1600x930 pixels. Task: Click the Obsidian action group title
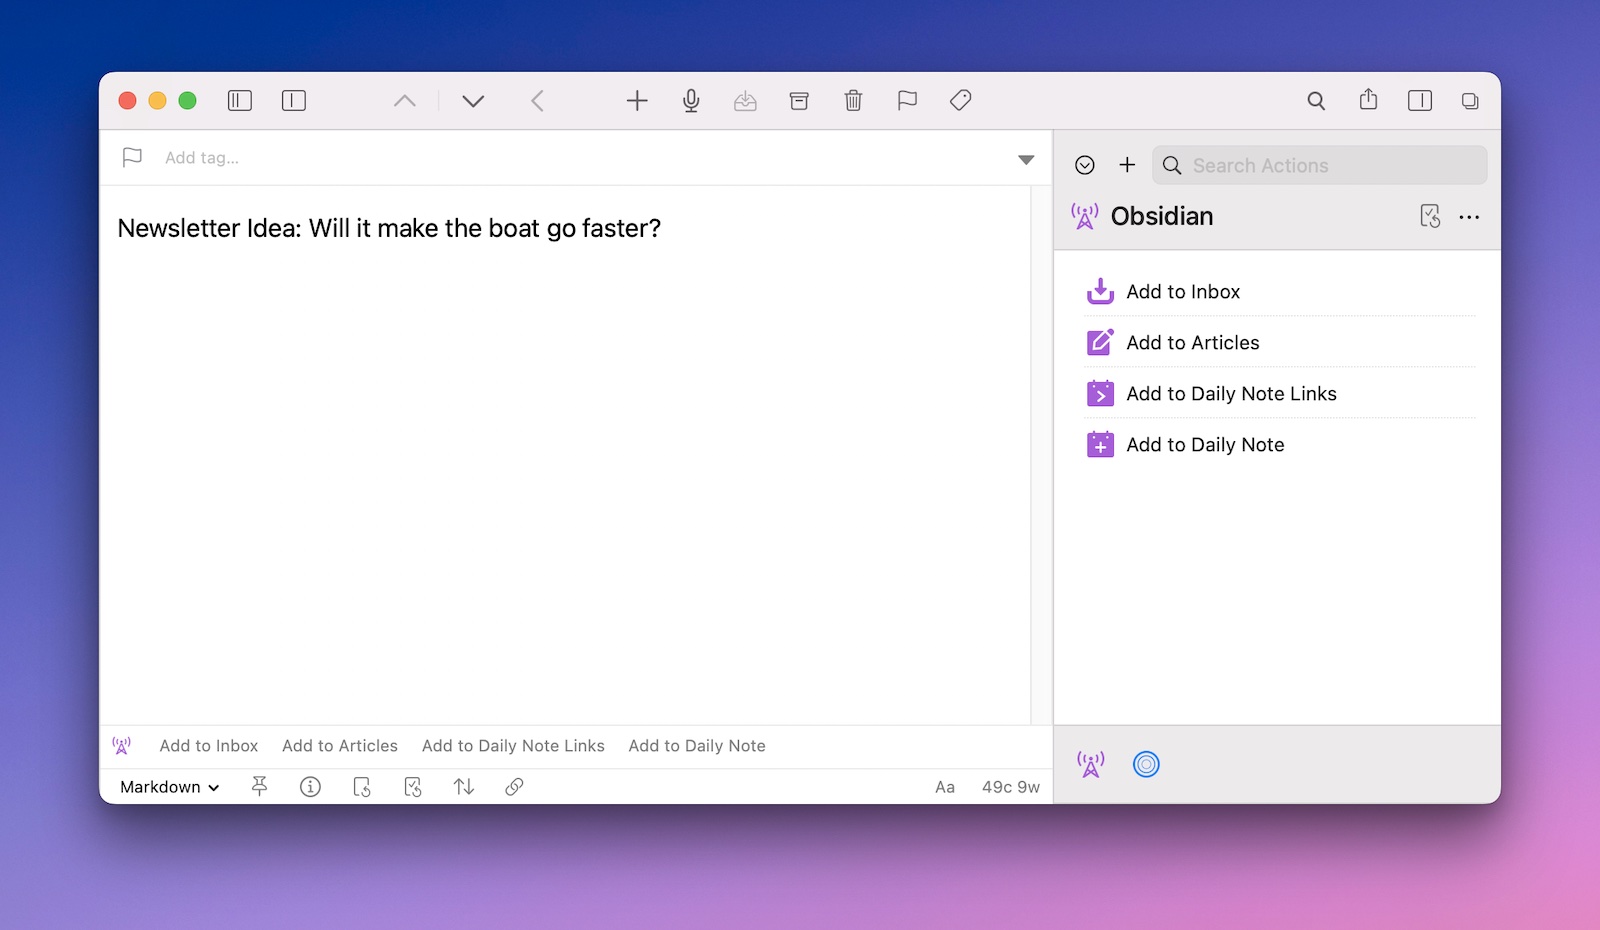coord(1162,216)
